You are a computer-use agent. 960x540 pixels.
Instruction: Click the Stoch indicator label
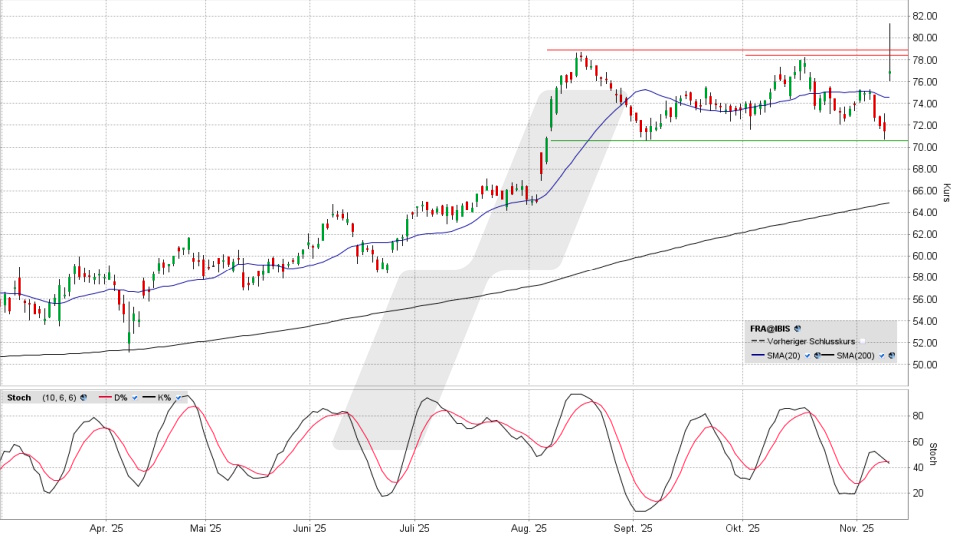pos(18,397)
